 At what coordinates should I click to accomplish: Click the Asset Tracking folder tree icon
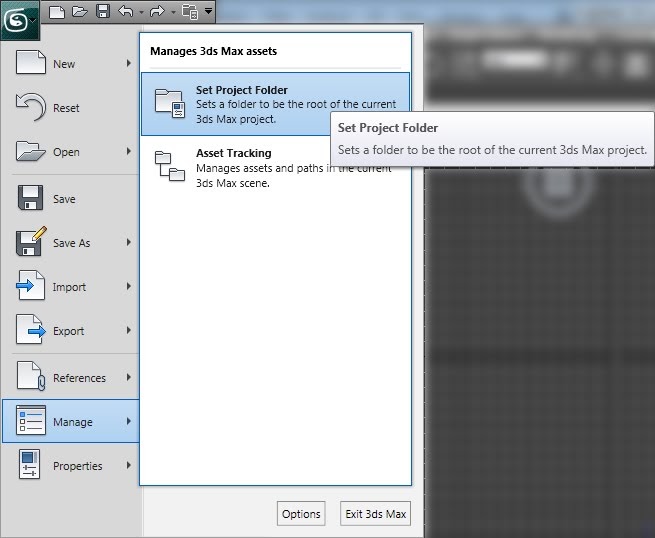[170, 166]
